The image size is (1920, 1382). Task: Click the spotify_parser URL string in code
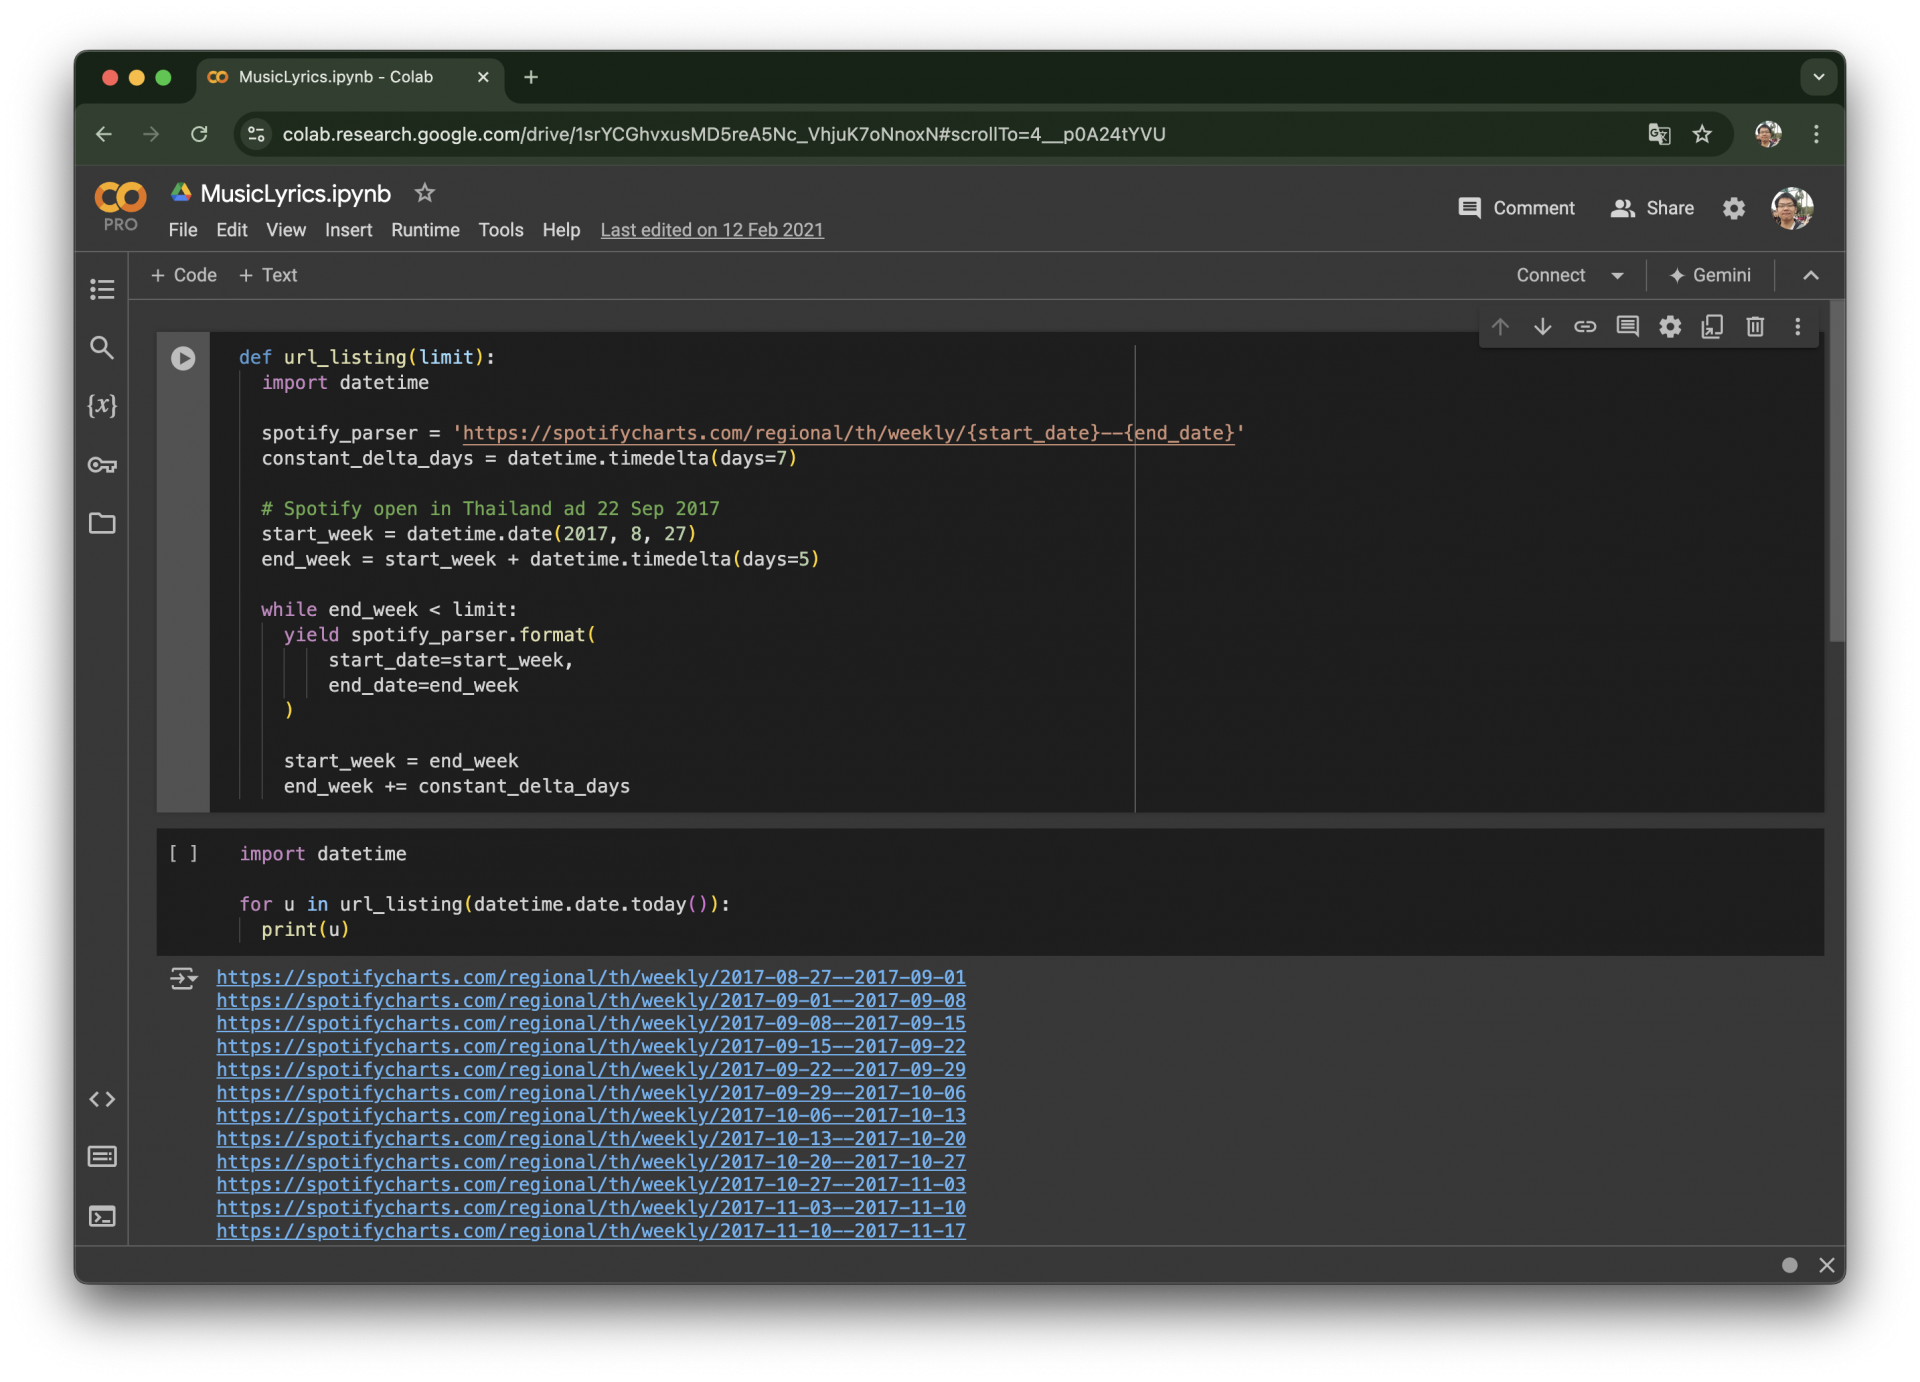point(848,433)
